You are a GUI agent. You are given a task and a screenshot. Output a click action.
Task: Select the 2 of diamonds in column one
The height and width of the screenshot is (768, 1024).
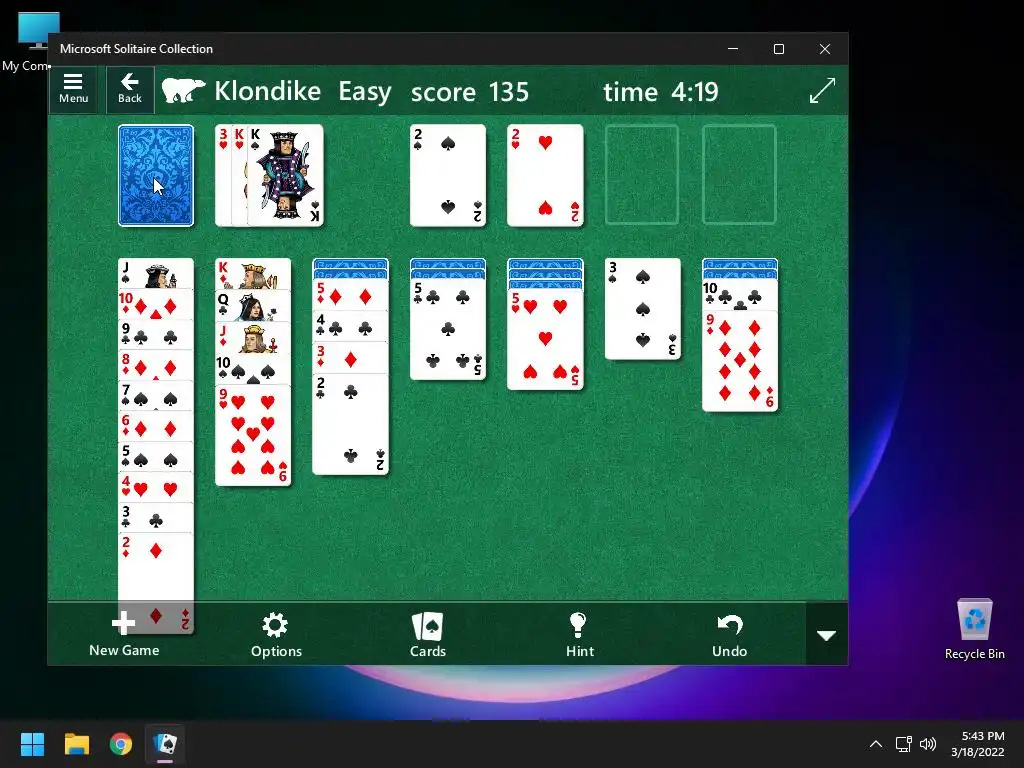[155, 583]
